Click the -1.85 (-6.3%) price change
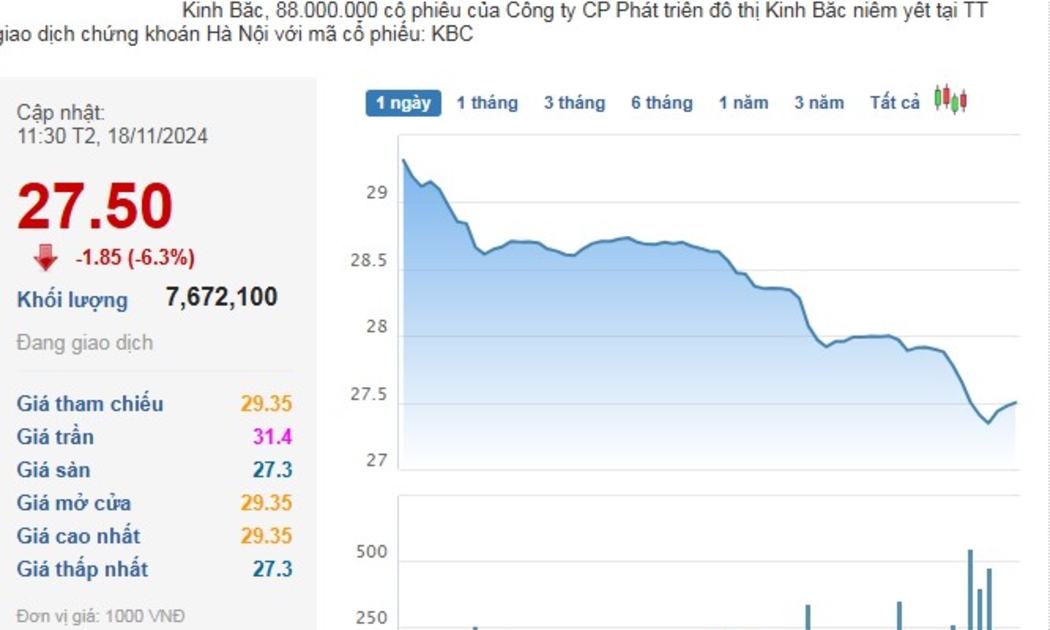The height and width of the screenshot is (630, 1050). click(x=135, y=258)
